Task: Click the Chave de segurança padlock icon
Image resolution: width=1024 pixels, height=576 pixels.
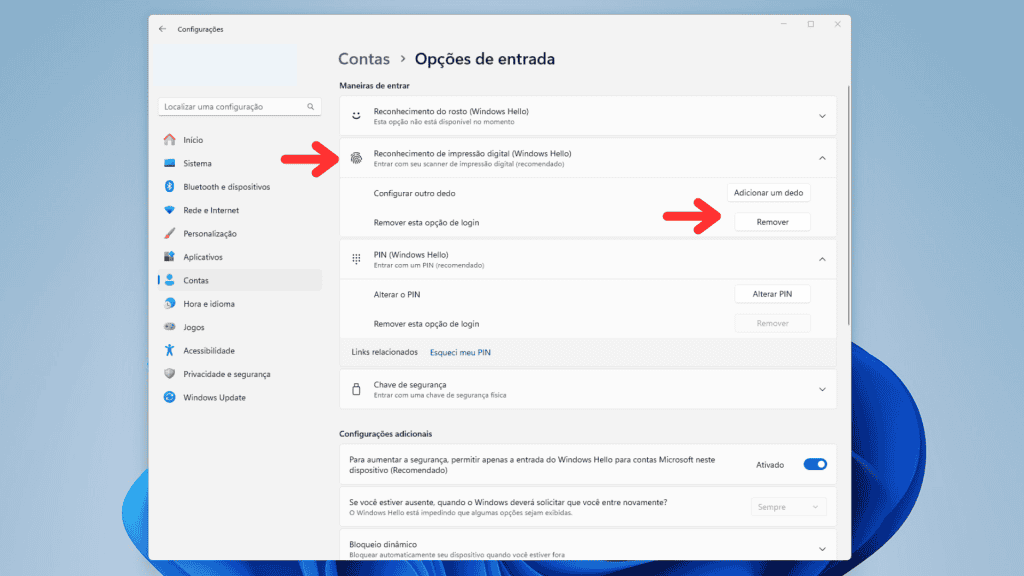Action: point(356,390)
